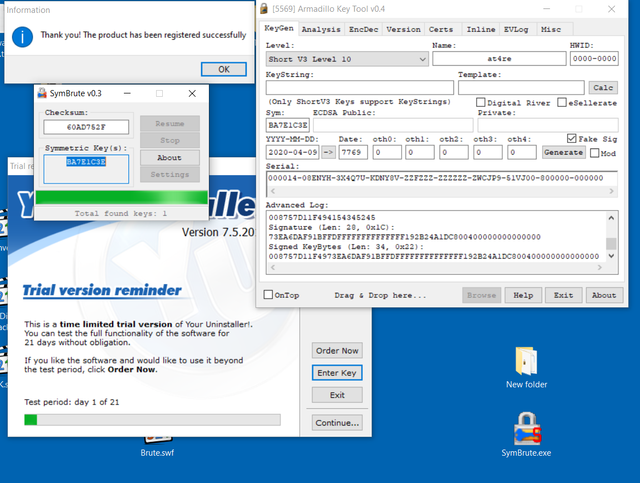Click Help in Armadillo Key Tool
Screen dimensions: 640x483
[523, 295]
